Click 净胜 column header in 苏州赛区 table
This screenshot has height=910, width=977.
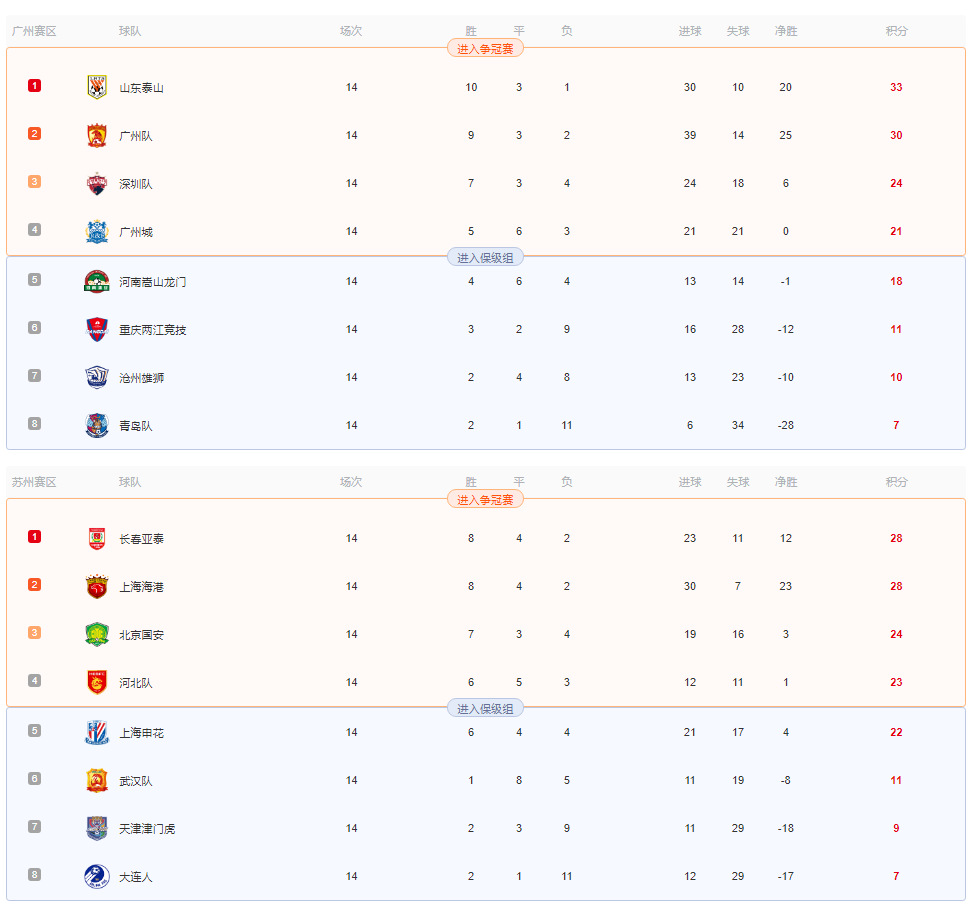click(x=786, y=482)
